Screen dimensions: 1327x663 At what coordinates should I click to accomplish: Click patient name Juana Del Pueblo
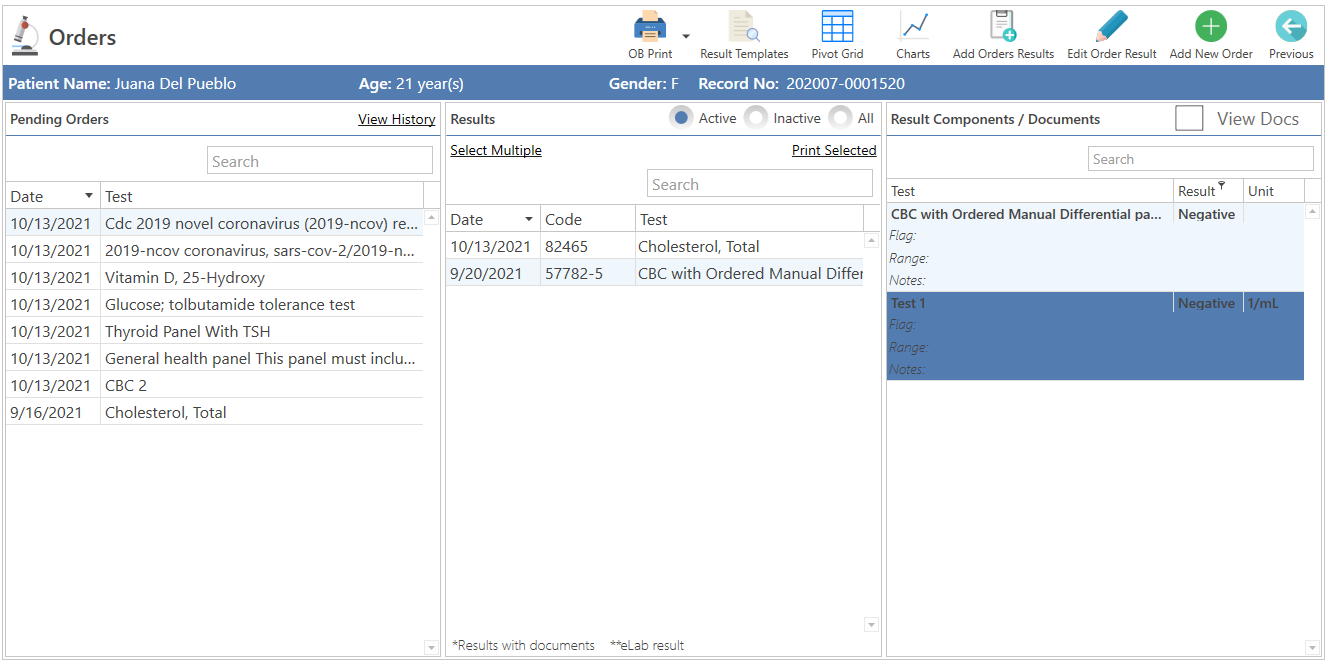coord(175,84)
